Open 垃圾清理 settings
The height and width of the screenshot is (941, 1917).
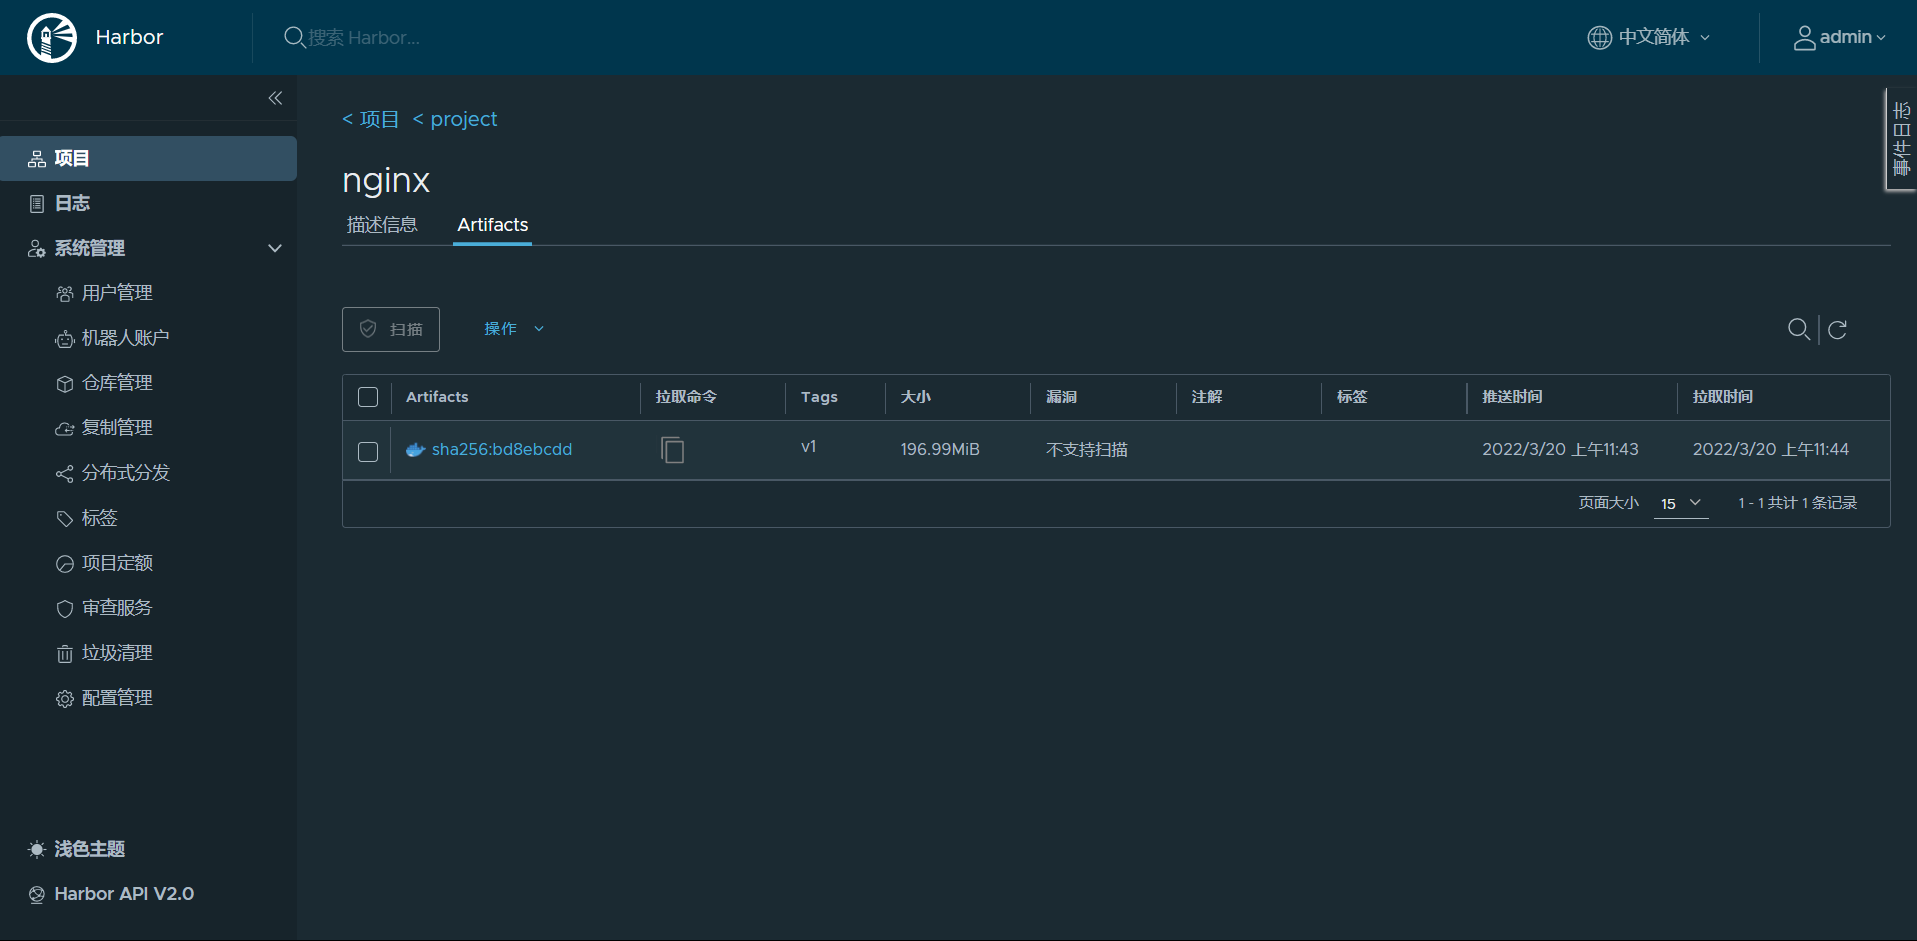click(x=117, y=652)
